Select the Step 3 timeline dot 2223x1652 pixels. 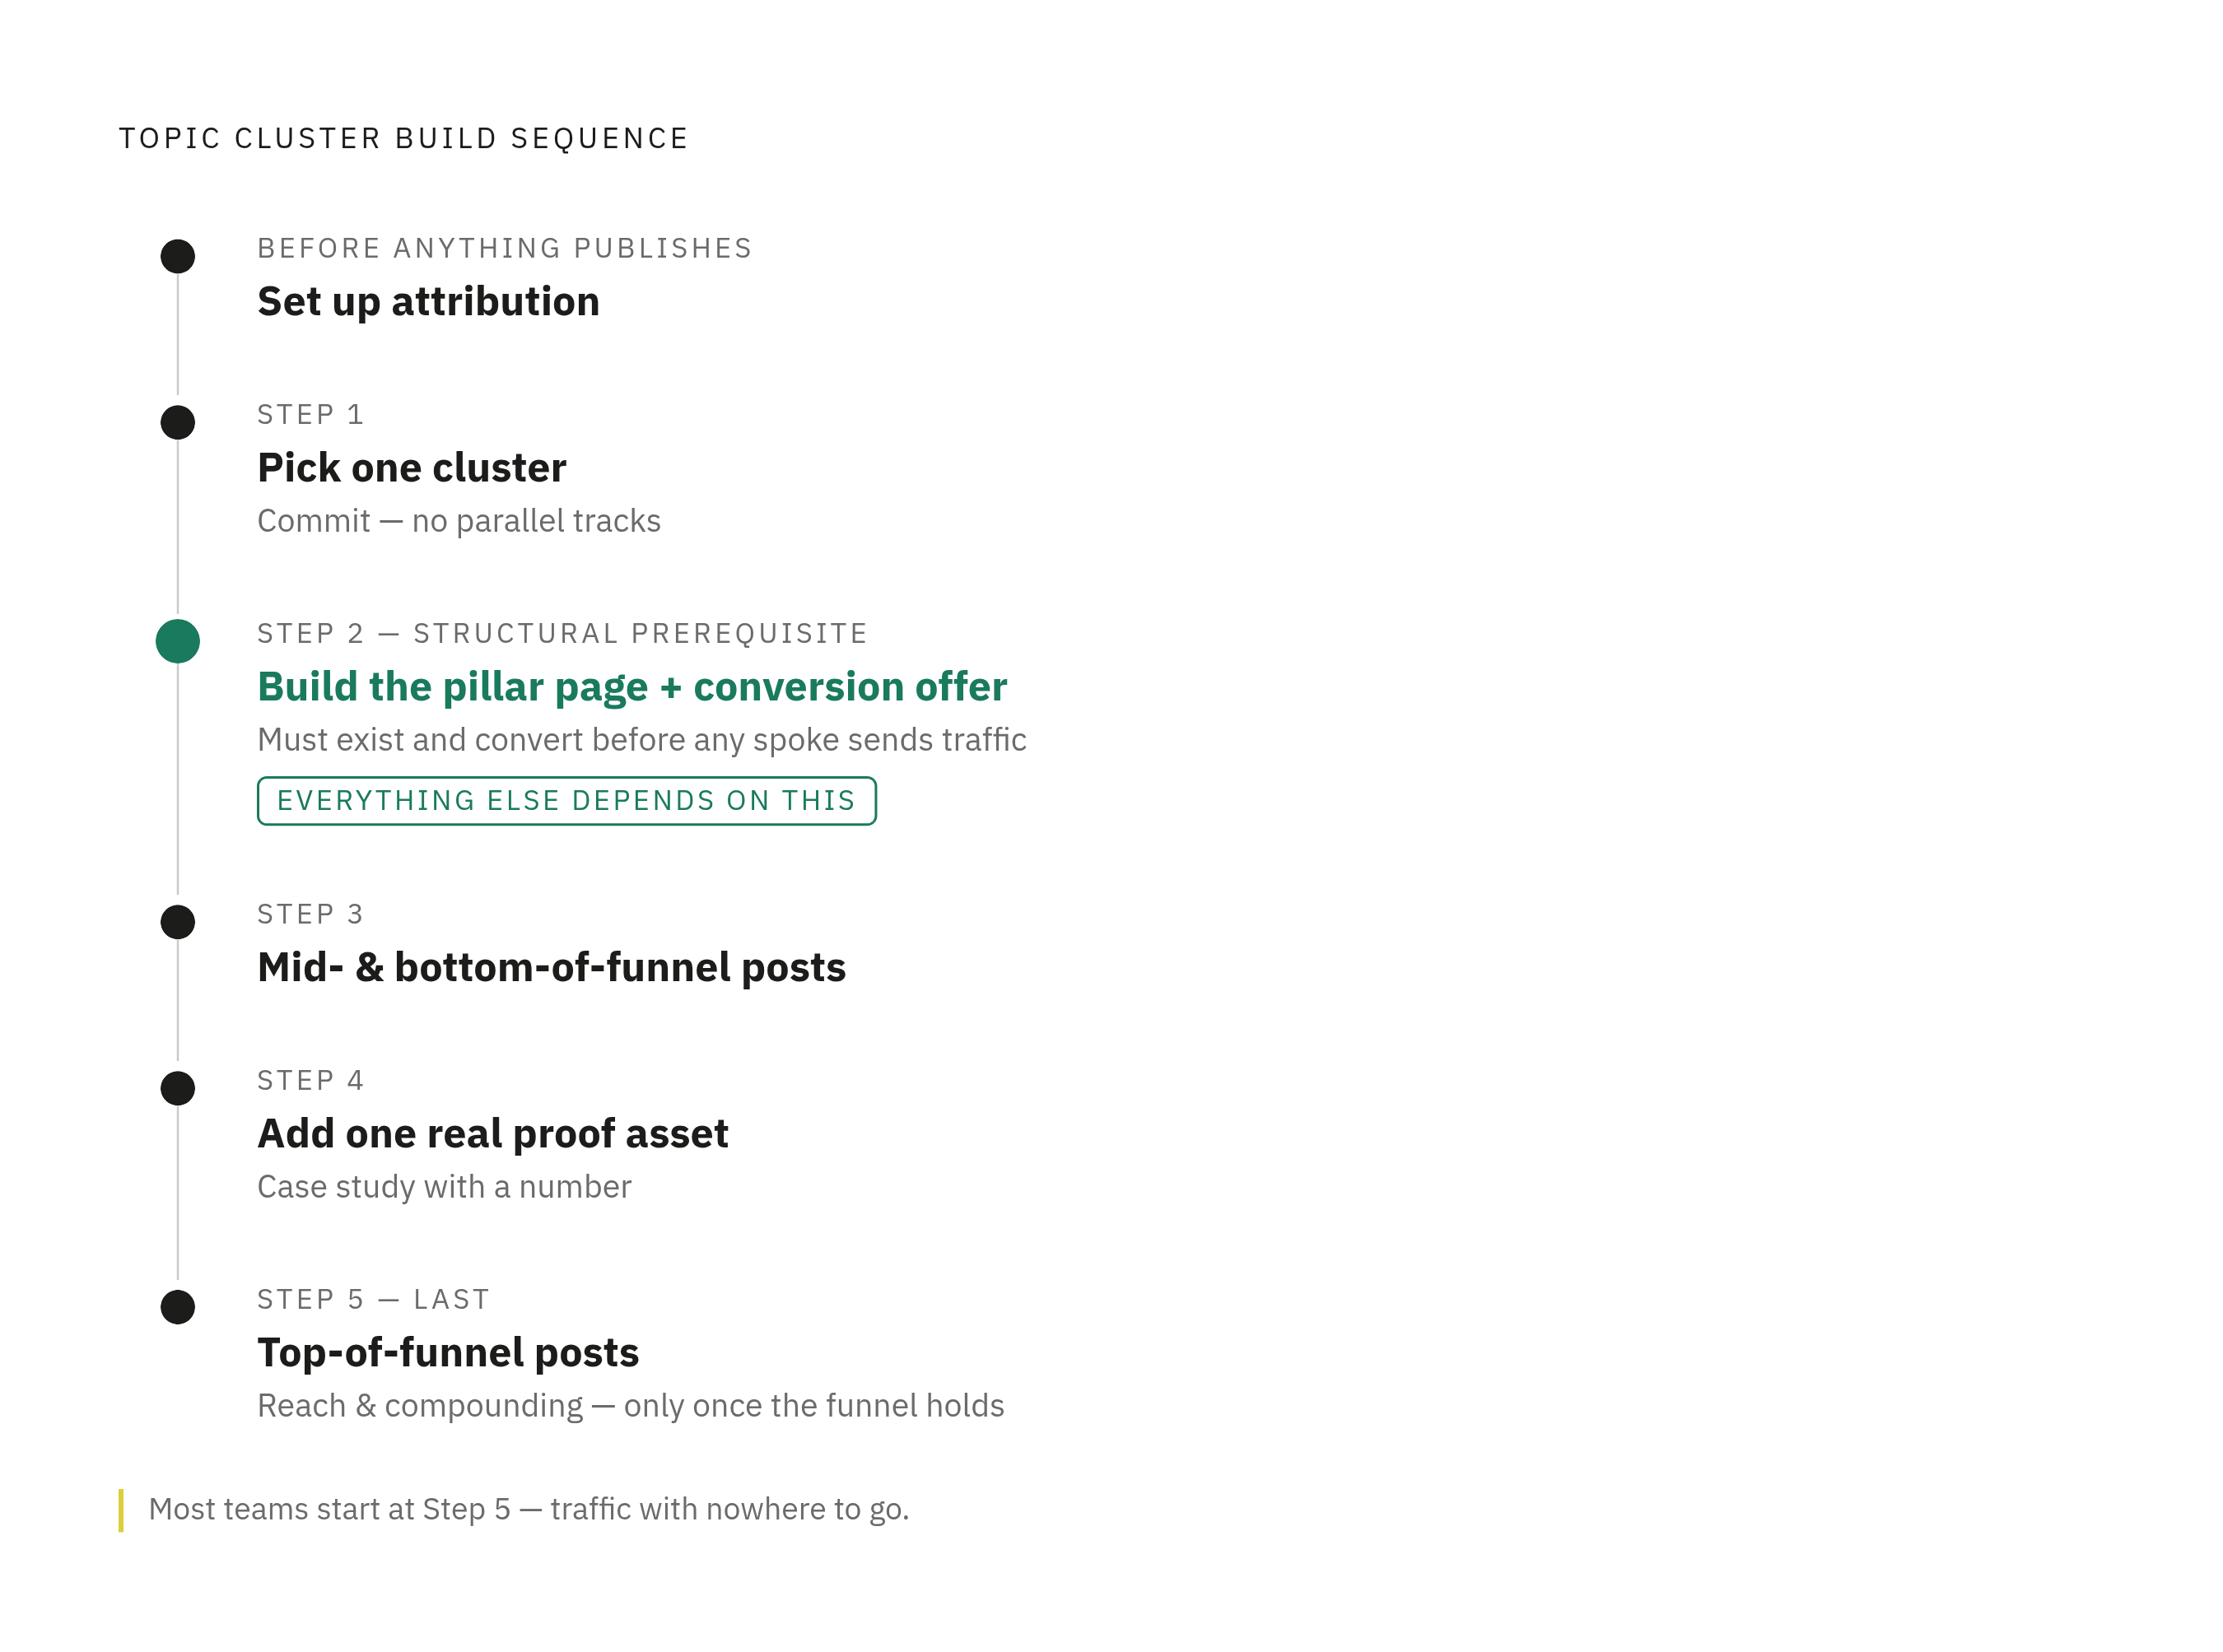point(178,922)
